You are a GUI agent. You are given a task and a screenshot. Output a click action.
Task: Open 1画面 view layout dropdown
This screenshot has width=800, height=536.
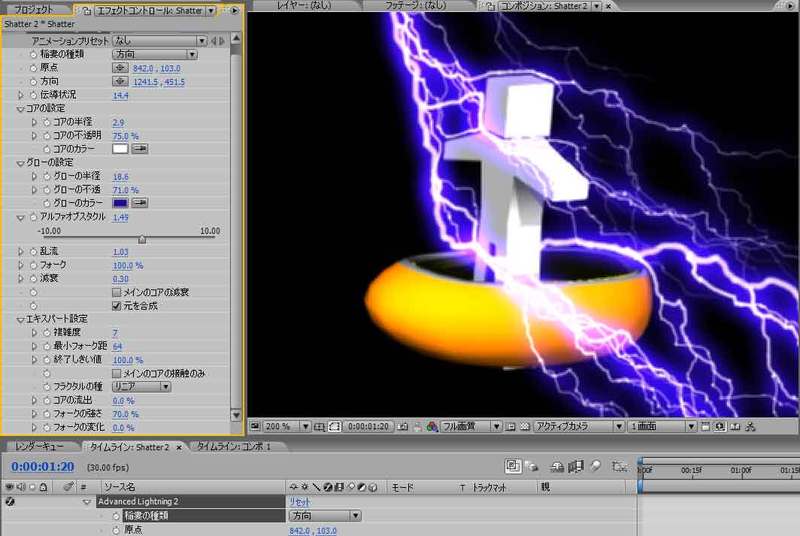coord(662,426)
